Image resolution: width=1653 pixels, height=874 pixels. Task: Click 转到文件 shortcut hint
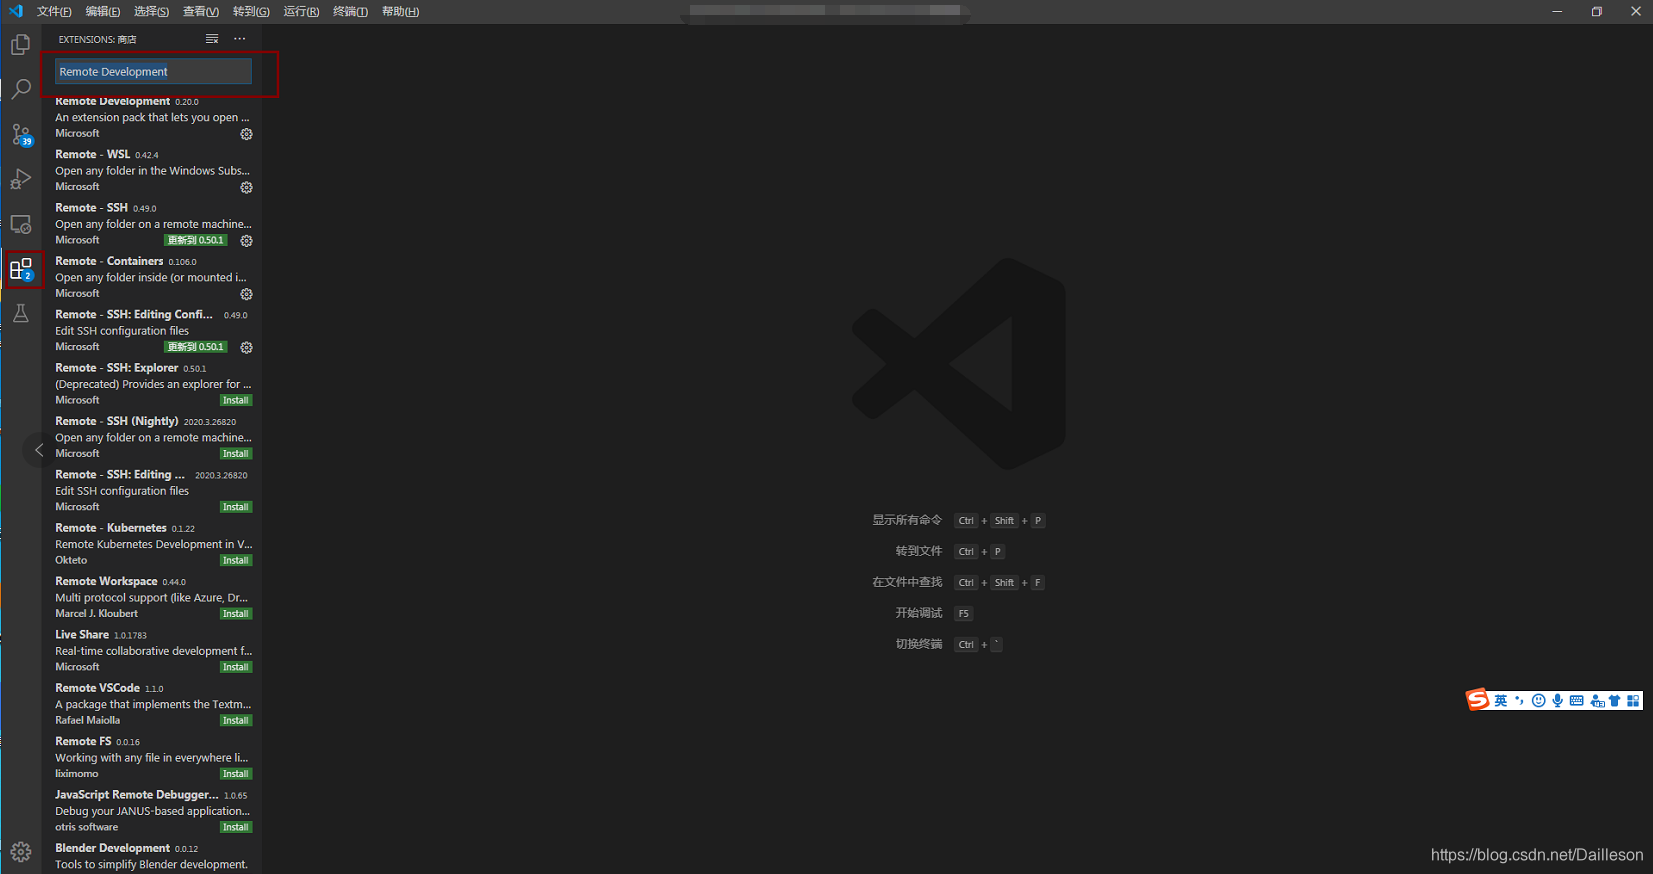point(919,551)
